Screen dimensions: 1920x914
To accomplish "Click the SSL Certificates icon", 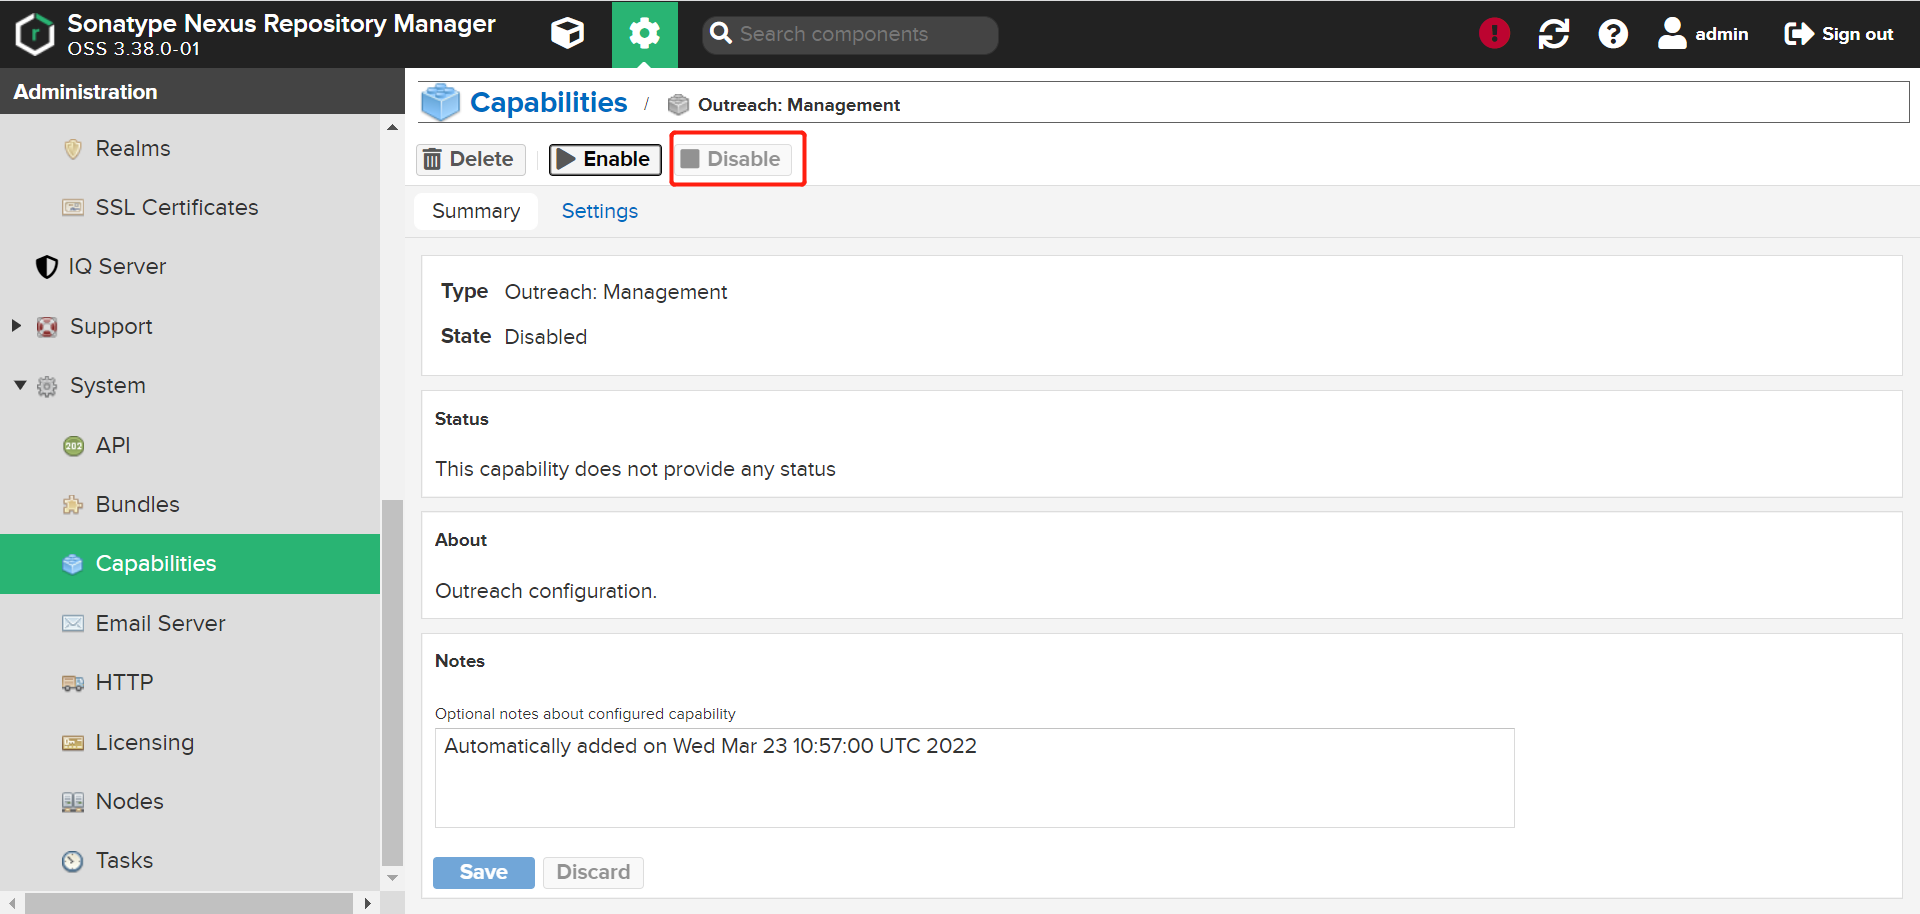I will pyautogui.click(x=73, y=208).
